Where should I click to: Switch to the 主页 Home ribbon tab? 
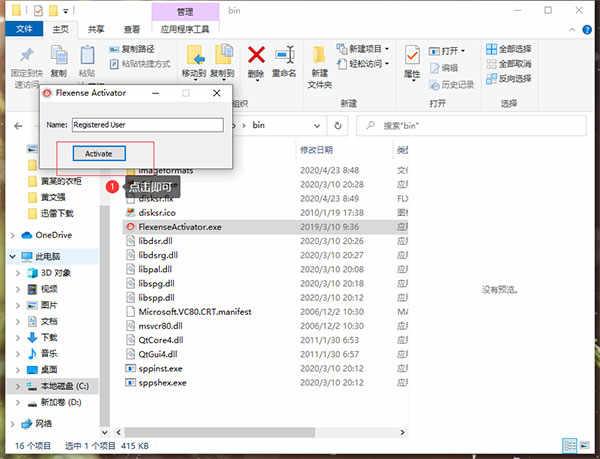point(60,29)
